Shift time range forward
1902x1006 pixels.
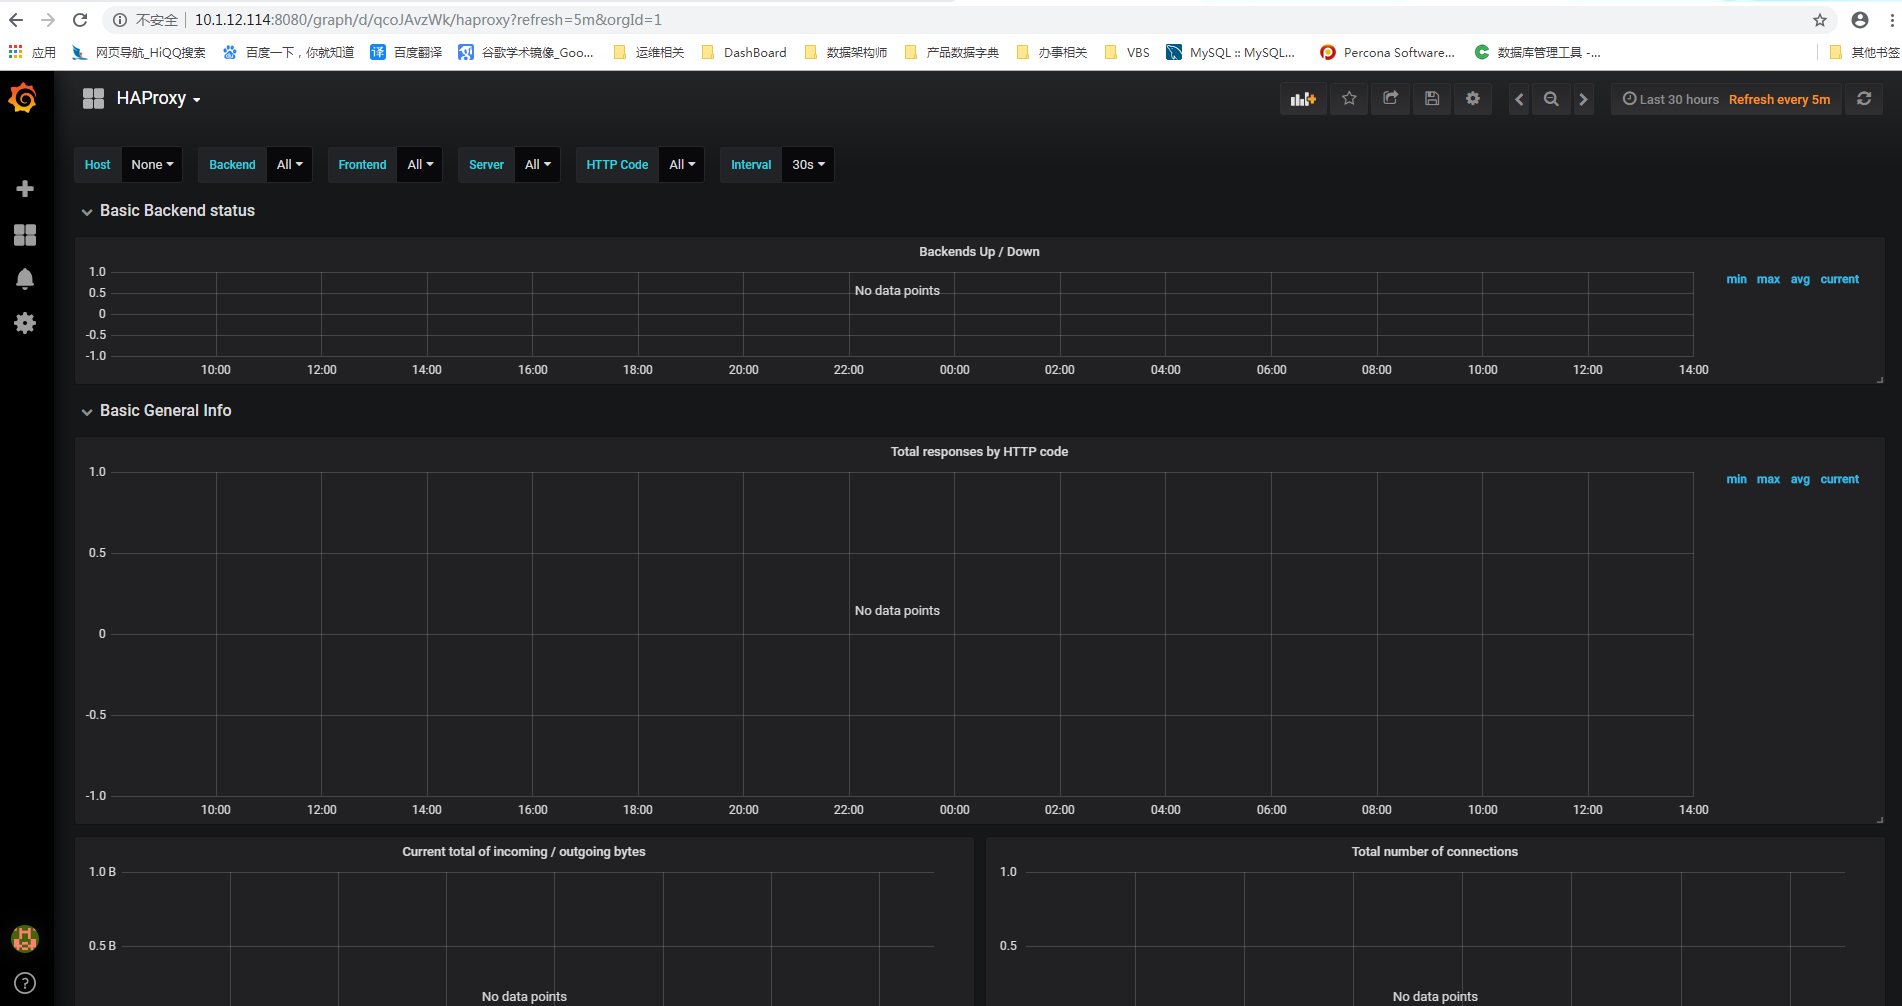click(x=1583, y=99)
